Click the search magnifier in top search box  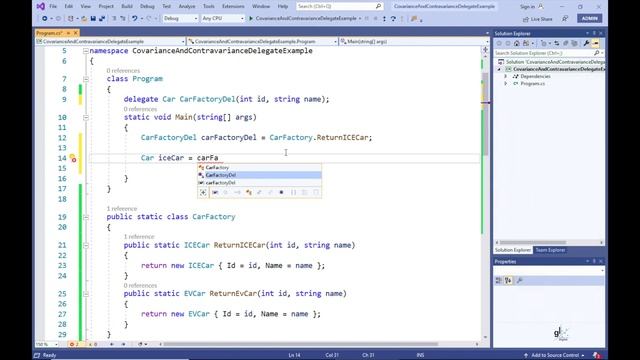pos(378,6)
